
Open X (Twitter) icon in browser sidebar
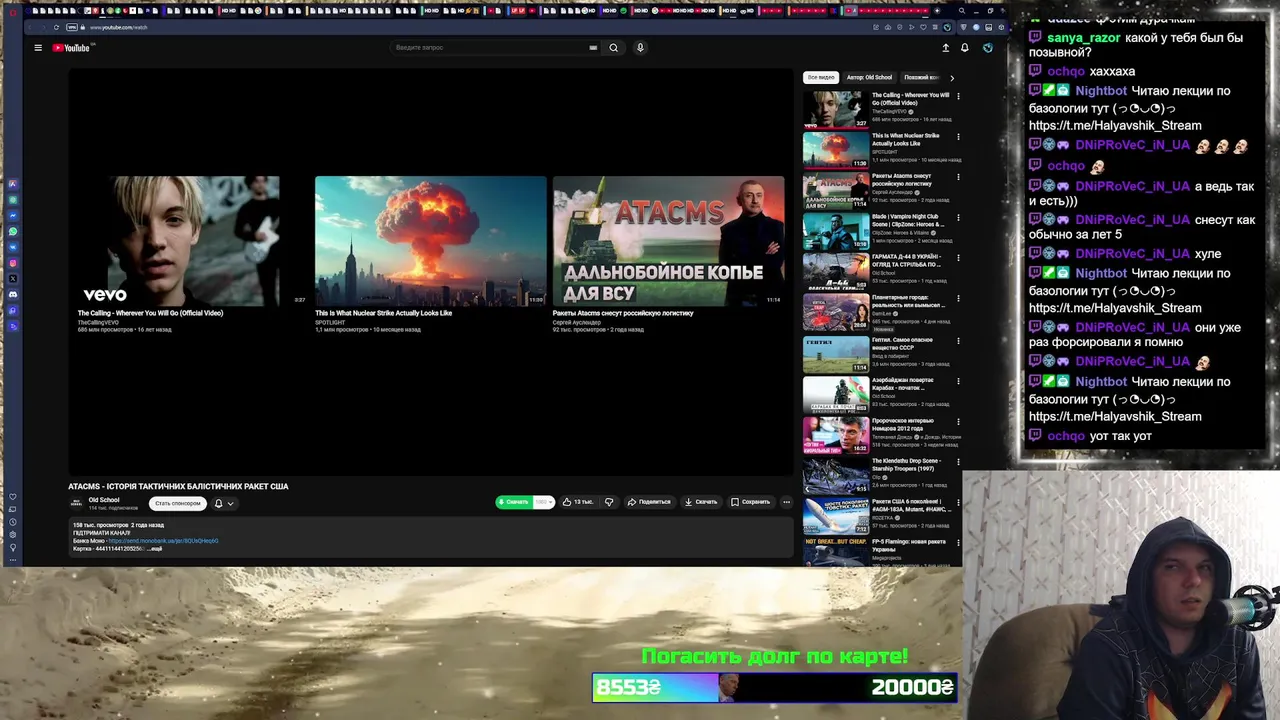[x=13, y=278]
